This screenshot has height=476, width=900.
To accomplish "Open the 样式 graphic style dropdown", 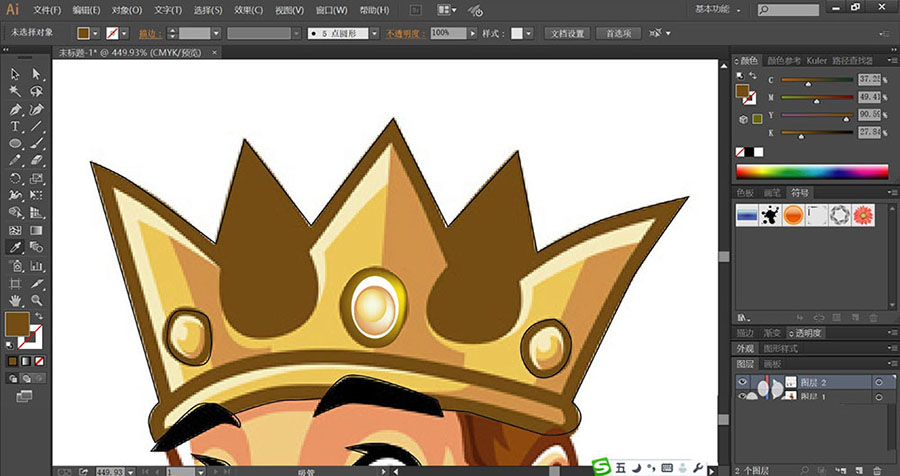I will coord(529,33).
